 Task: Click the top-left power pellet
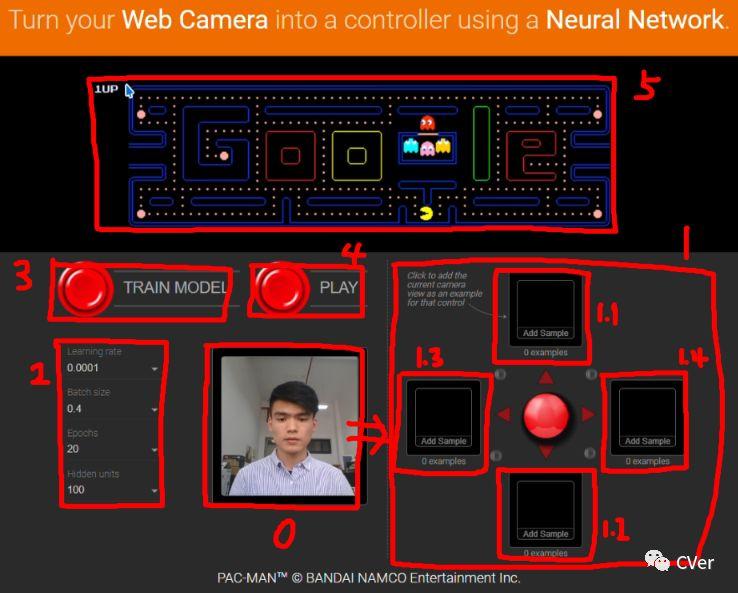141,114
